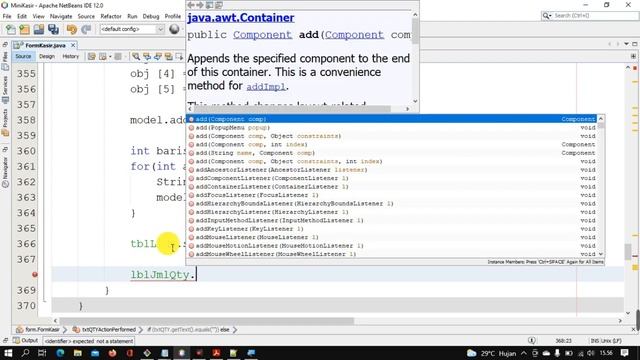
Task: Open the Navigate menu
Action: pyautogui.click(x=61, y=16)
